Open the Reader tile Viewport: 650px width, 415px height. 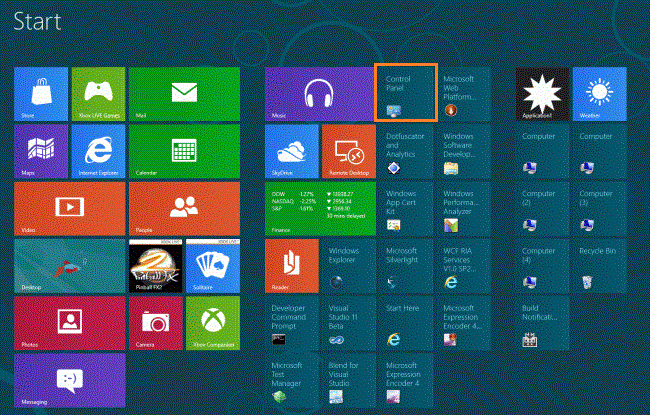tap(292, 266)
